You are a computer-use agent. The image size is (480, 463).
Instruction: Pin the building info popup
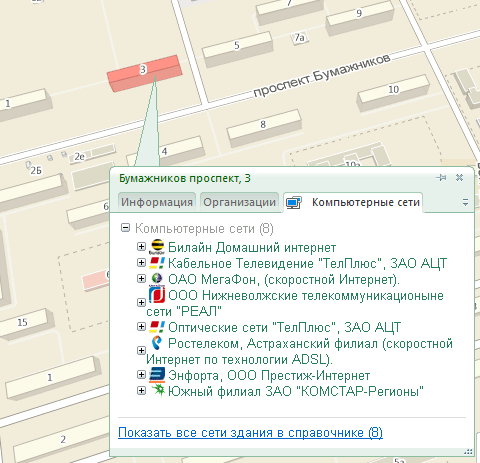point(441,178)
